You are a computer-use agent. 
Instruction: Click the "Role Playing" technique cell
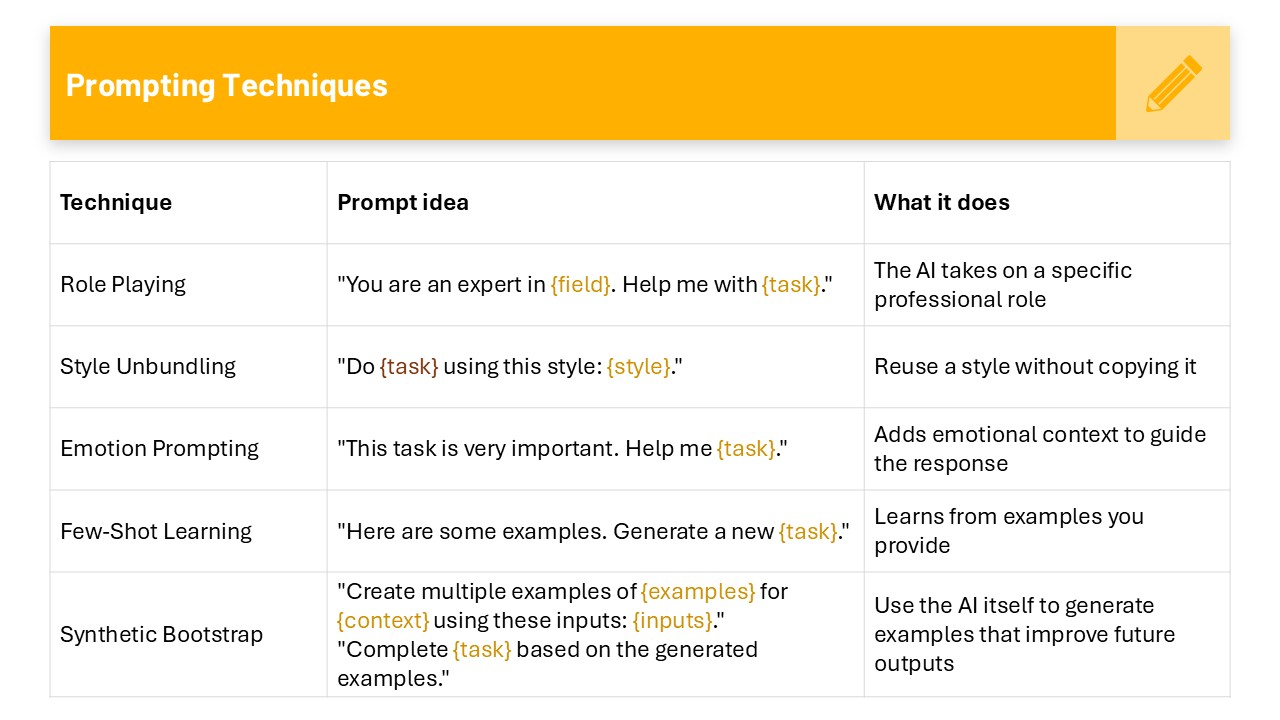pos(123,285)
